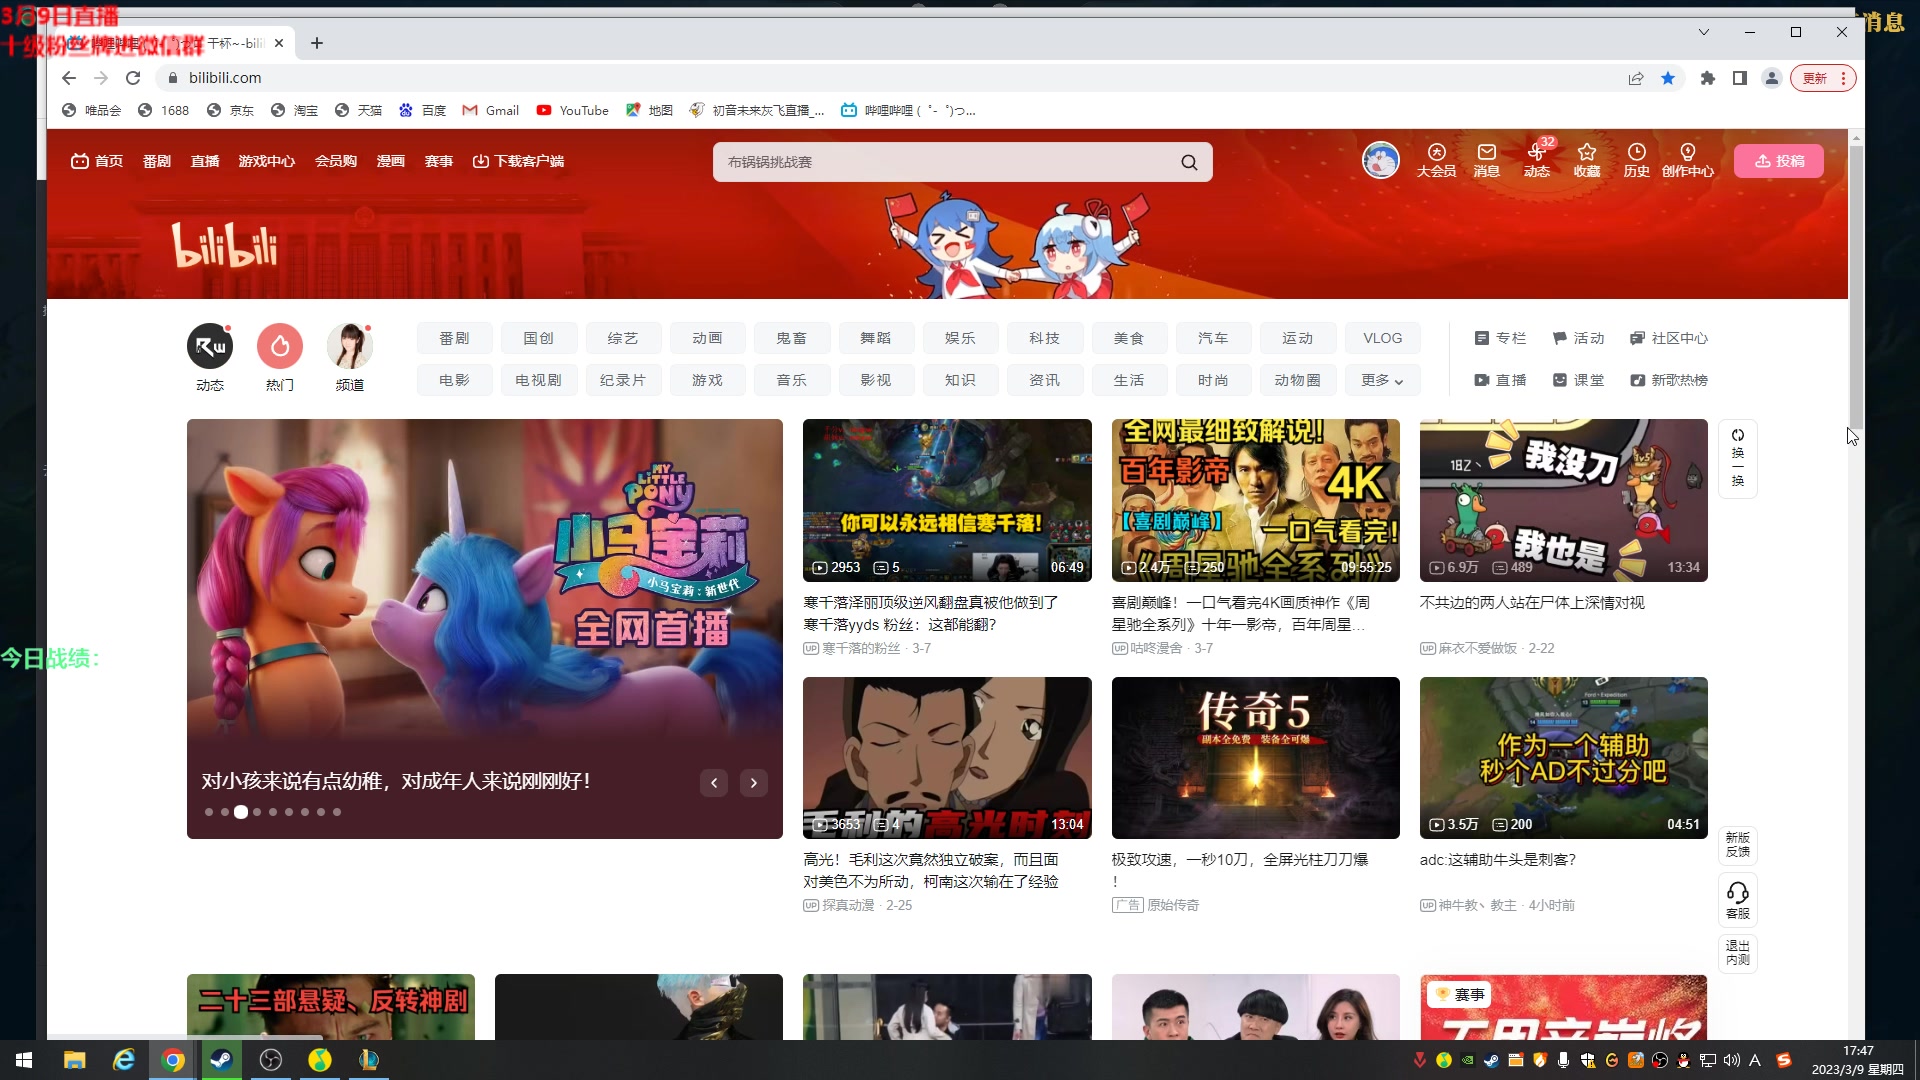1920x1080 pixels.
Task: Open the 创作中心 creator center icon
Action: pyautogui.click(x=1687, y=160)
